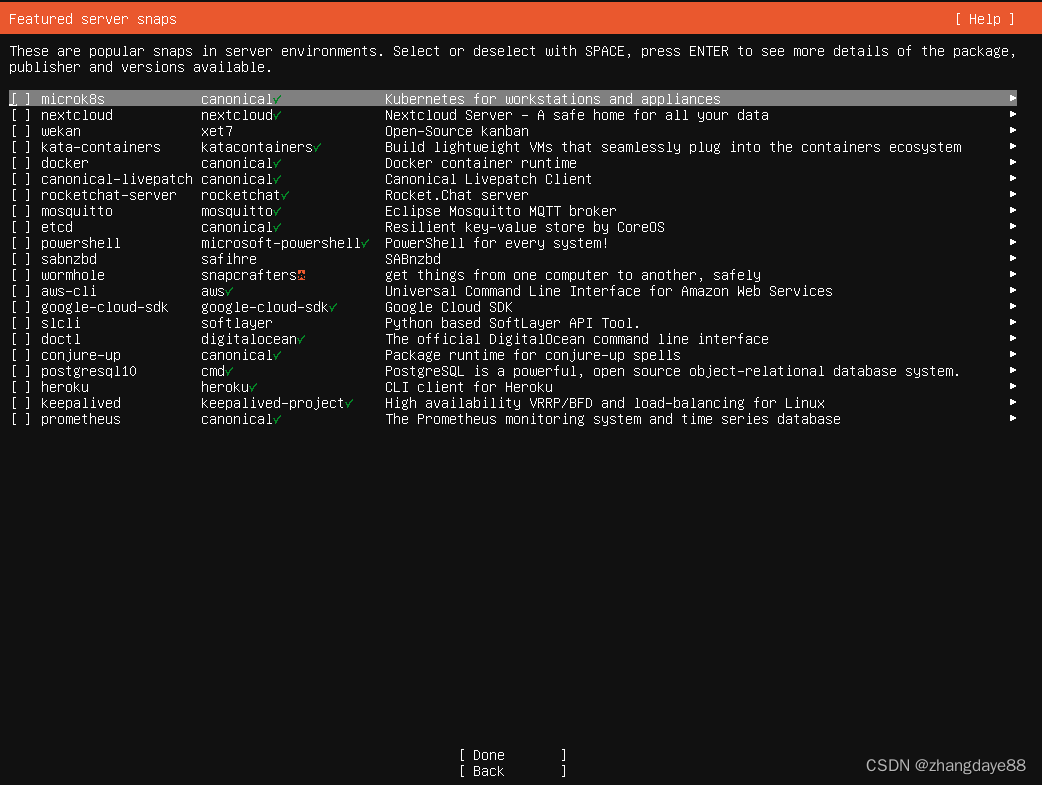Click verified checkmark beside keepalived-project
The height and width of the screenshot is (785, 1042).
tap(349, 403)
